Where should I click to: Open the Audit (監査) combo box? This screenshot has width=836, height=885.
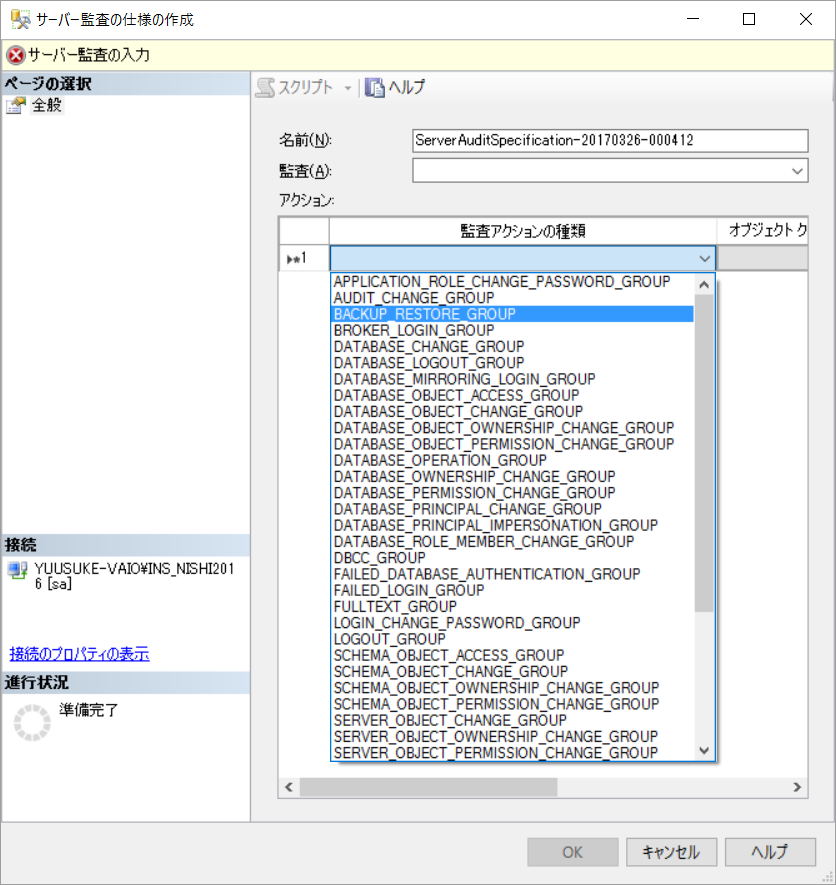pyautogui.click(x=610, y=171)
